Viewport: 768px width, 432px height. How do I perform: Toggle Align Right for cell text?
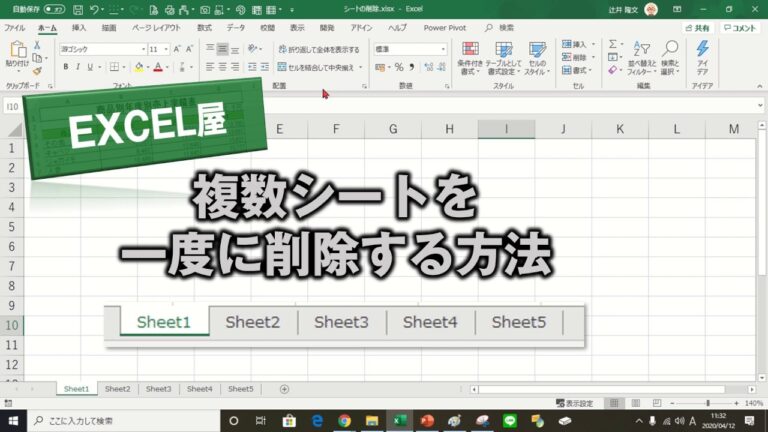[235, 67]
